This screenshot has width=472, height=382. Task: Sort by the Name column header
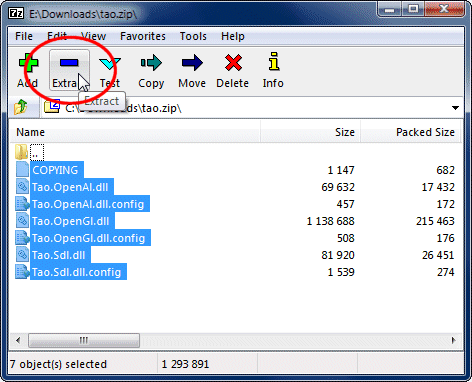click(x=135, y=132)
